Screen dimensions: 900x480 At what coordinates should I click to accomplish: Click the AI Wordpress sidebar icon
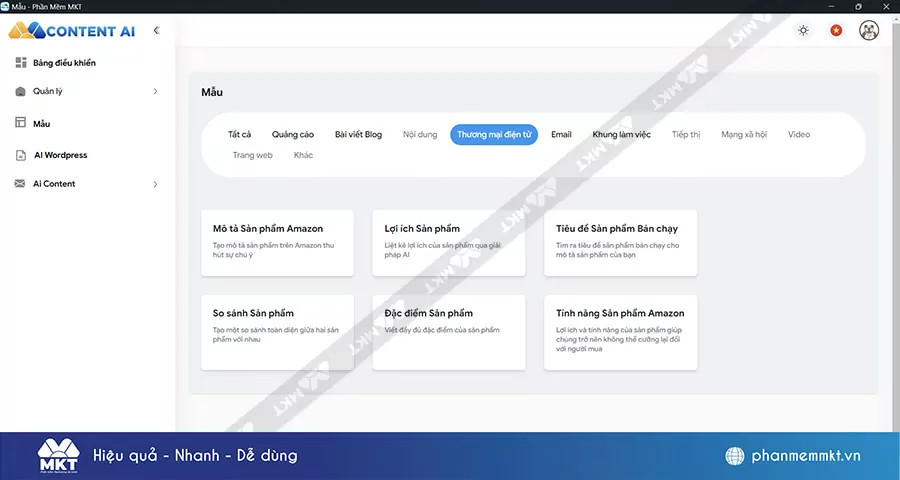[x=21, y=155]
